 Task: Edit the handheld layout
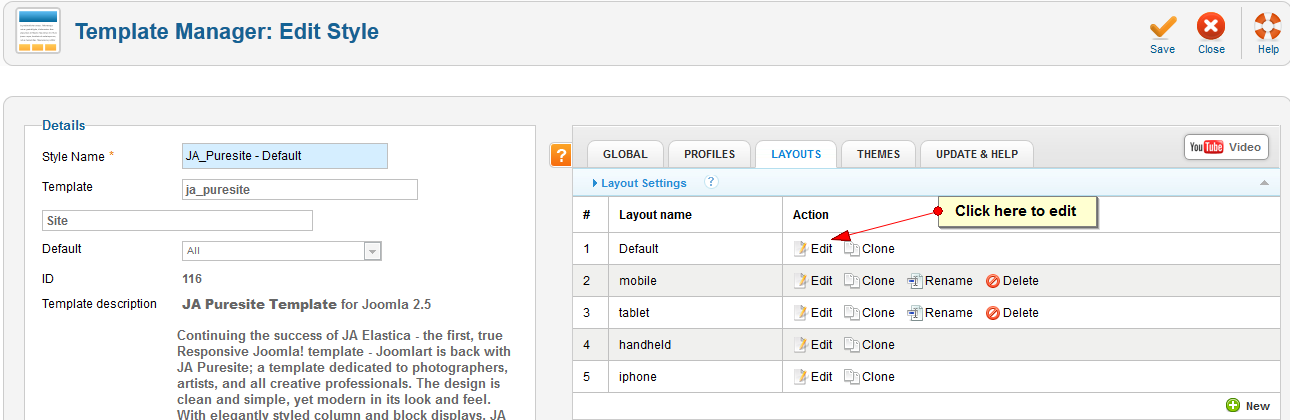click(813, 345)
